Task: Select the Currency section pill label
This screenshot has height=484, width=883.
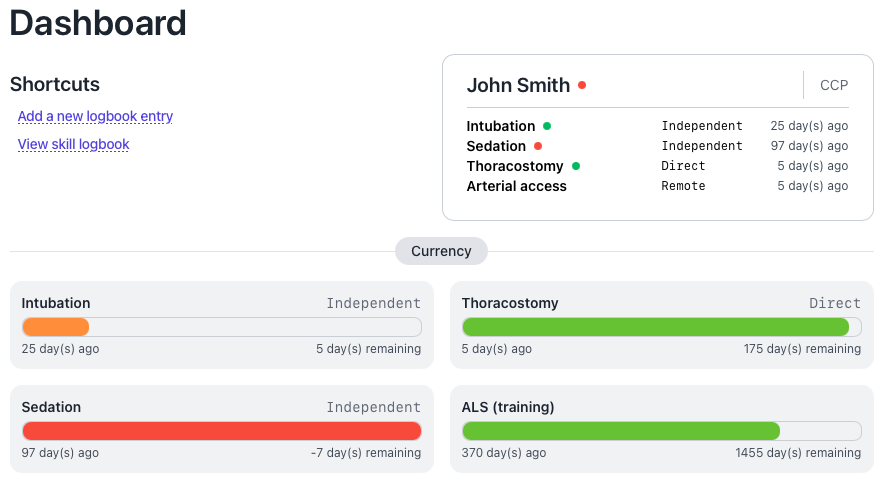Action: coord(441,251)
